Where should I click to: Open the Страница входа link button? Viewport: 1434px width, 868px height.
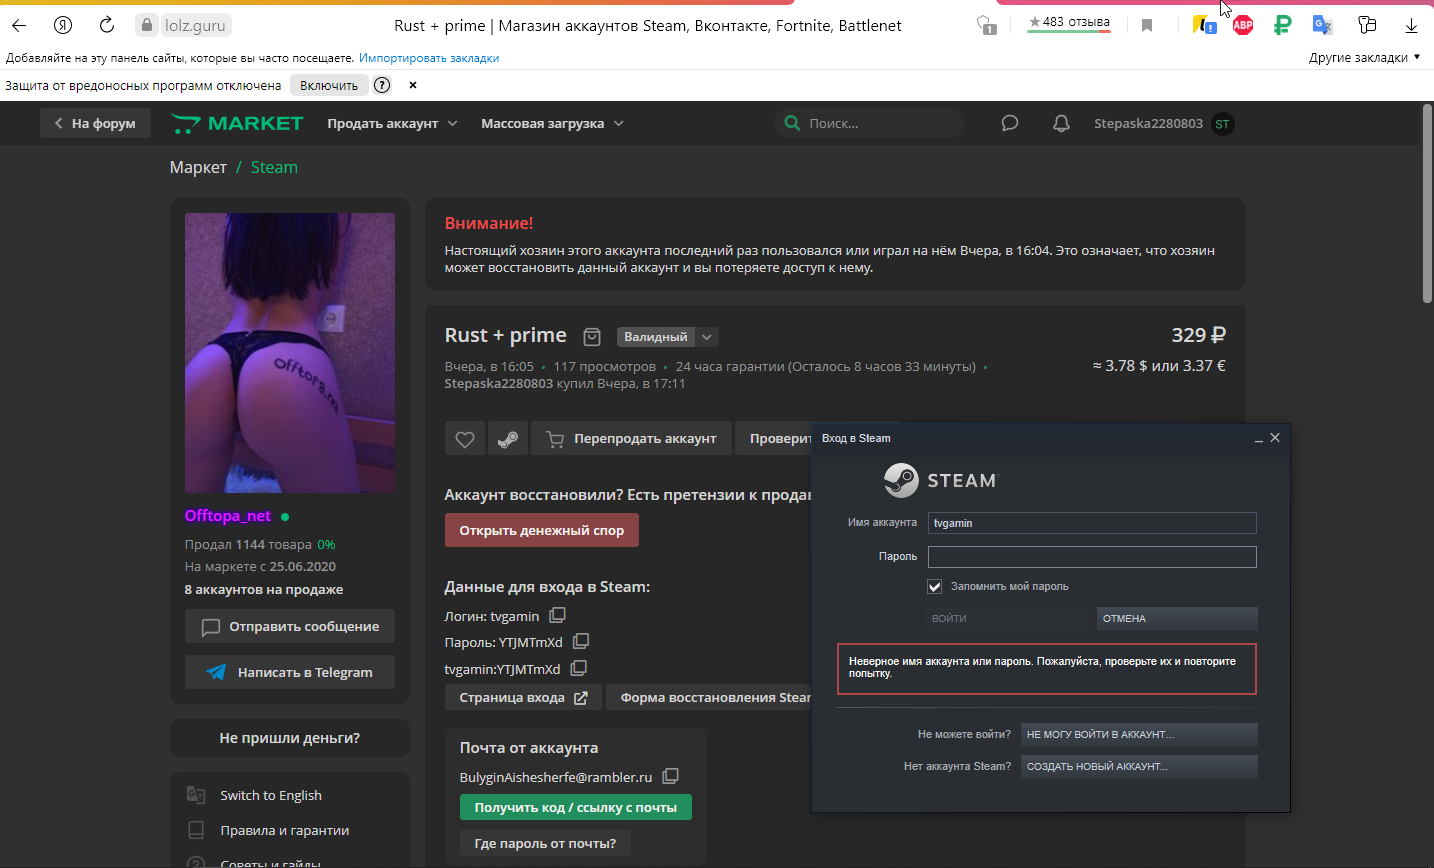(523, 697)
